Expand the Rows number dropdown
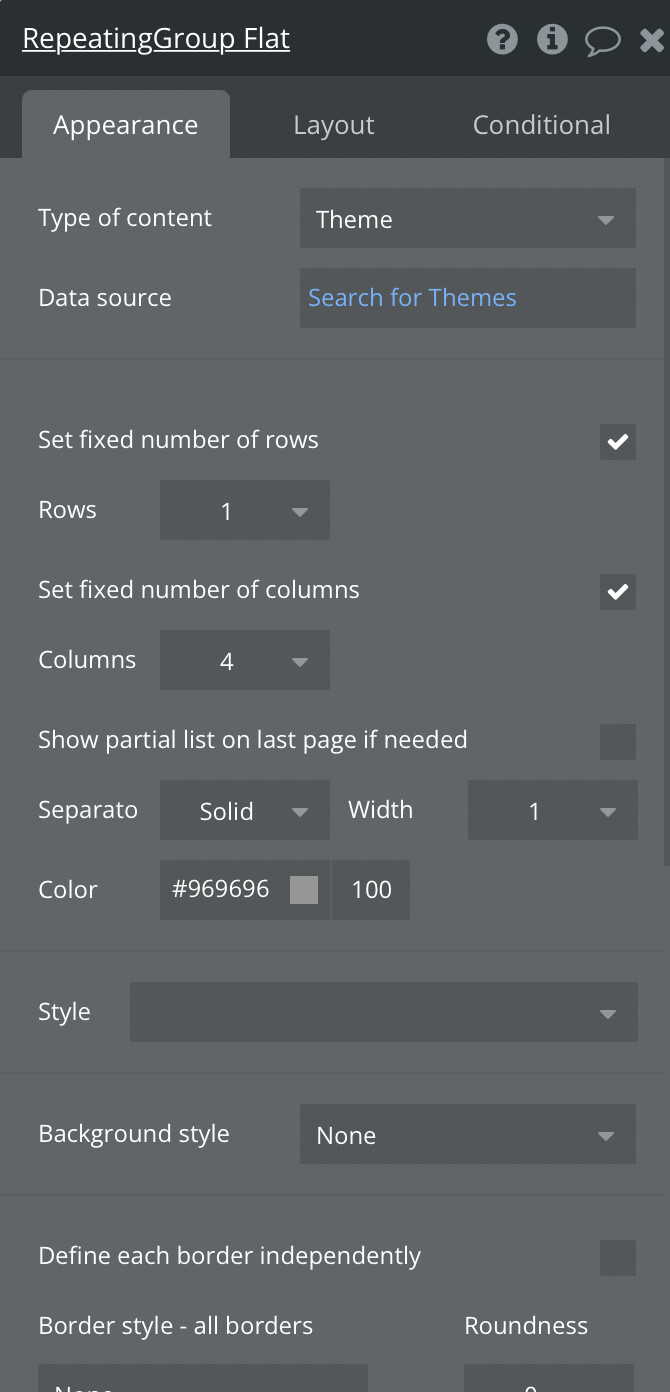670x1392 pixels. (244, 511)
